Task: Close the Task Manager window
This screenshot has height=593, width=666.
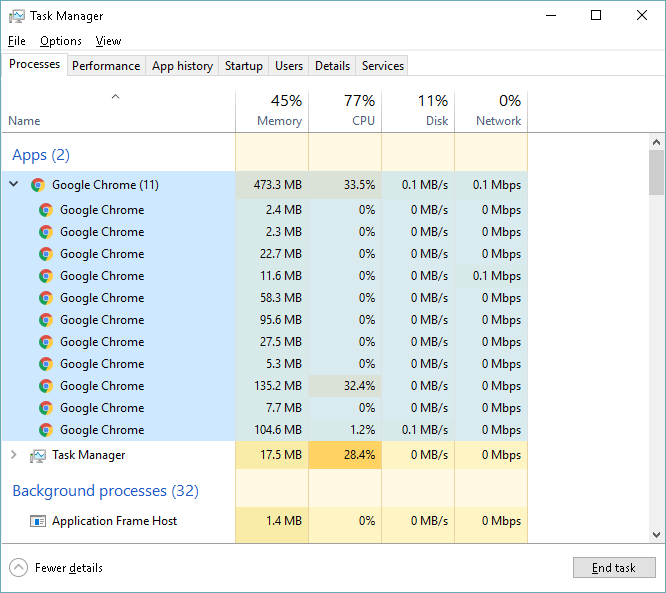Action: pyautogui.click(x=642, y=16)
